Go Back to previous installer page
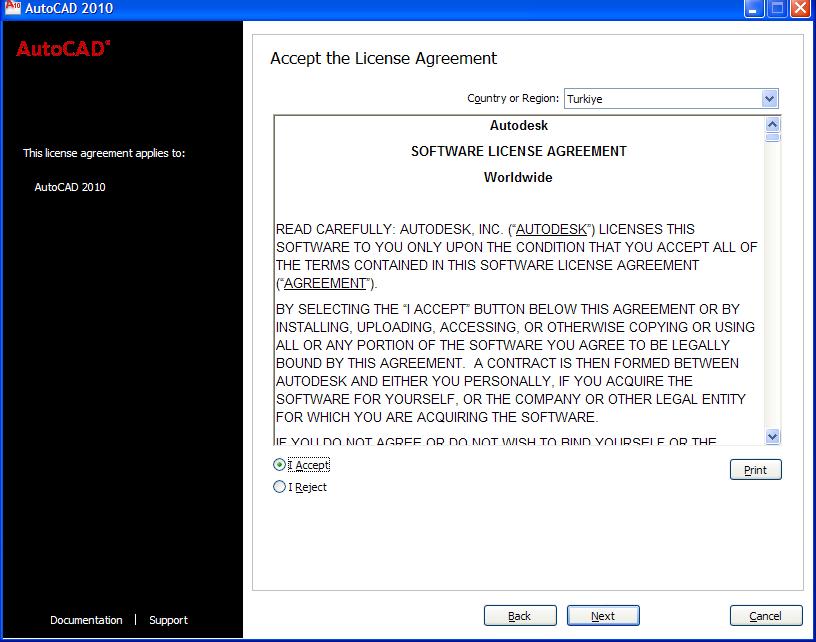 [520, 616]
